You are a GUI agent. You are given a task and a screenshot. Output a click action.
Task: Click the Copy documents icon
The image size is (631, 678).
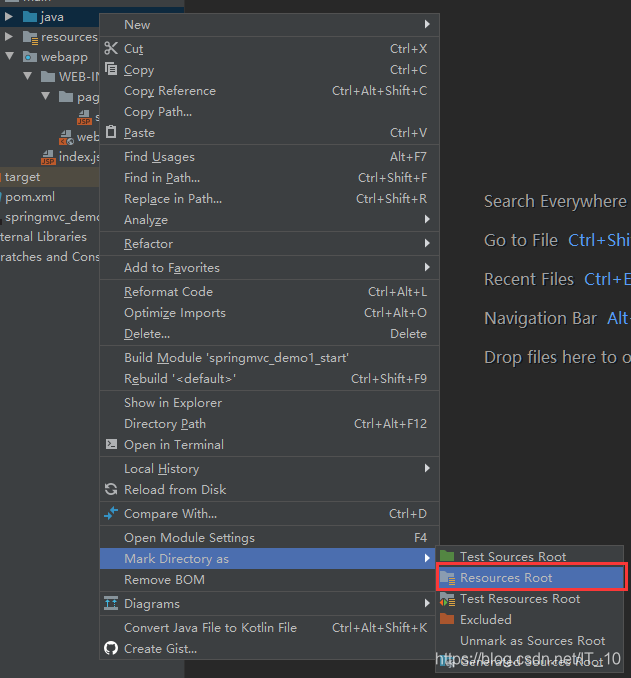[x=111, y=69]
